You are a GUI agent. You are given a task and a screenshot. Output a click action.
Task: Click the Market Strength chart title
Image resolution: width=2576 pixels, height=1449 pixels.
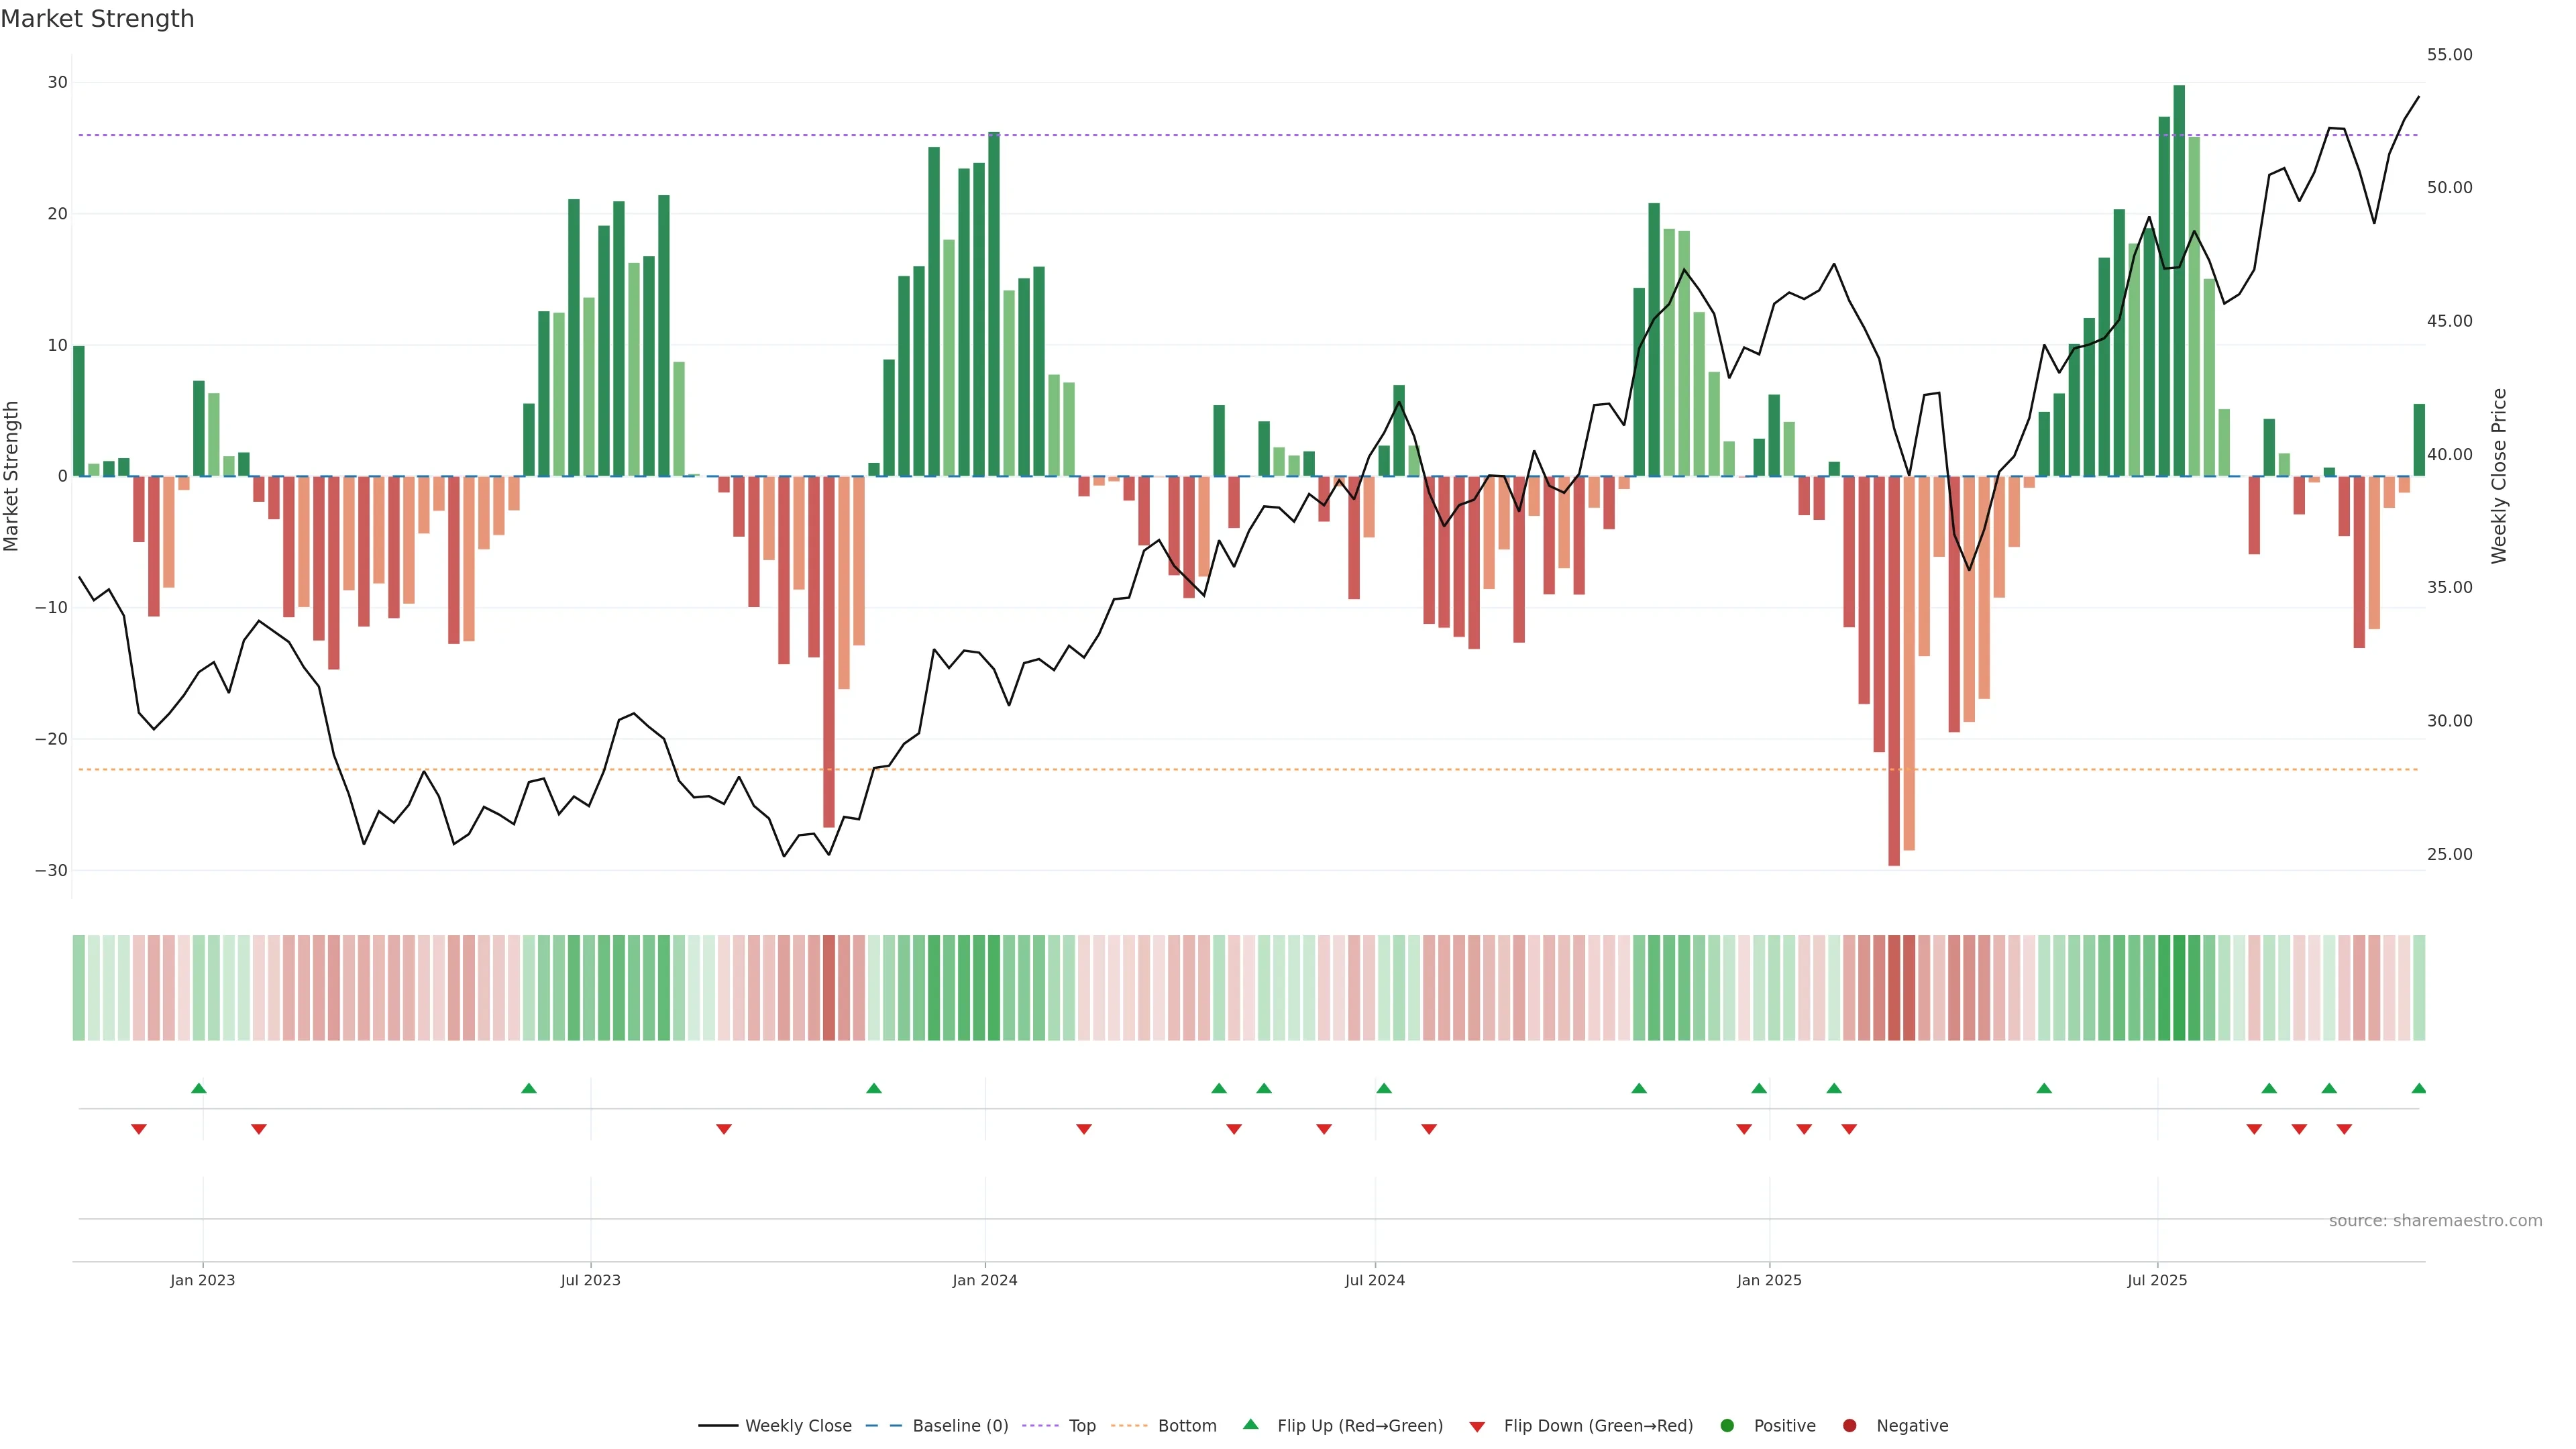[x=97, y=19]
